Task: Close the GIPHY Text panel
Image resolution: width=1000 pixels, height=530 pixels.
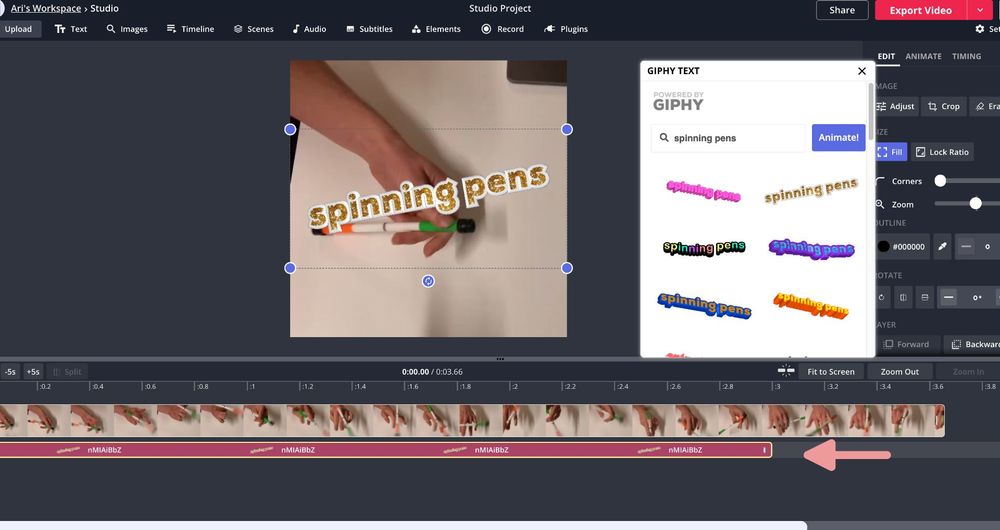Action: [862, 71]
